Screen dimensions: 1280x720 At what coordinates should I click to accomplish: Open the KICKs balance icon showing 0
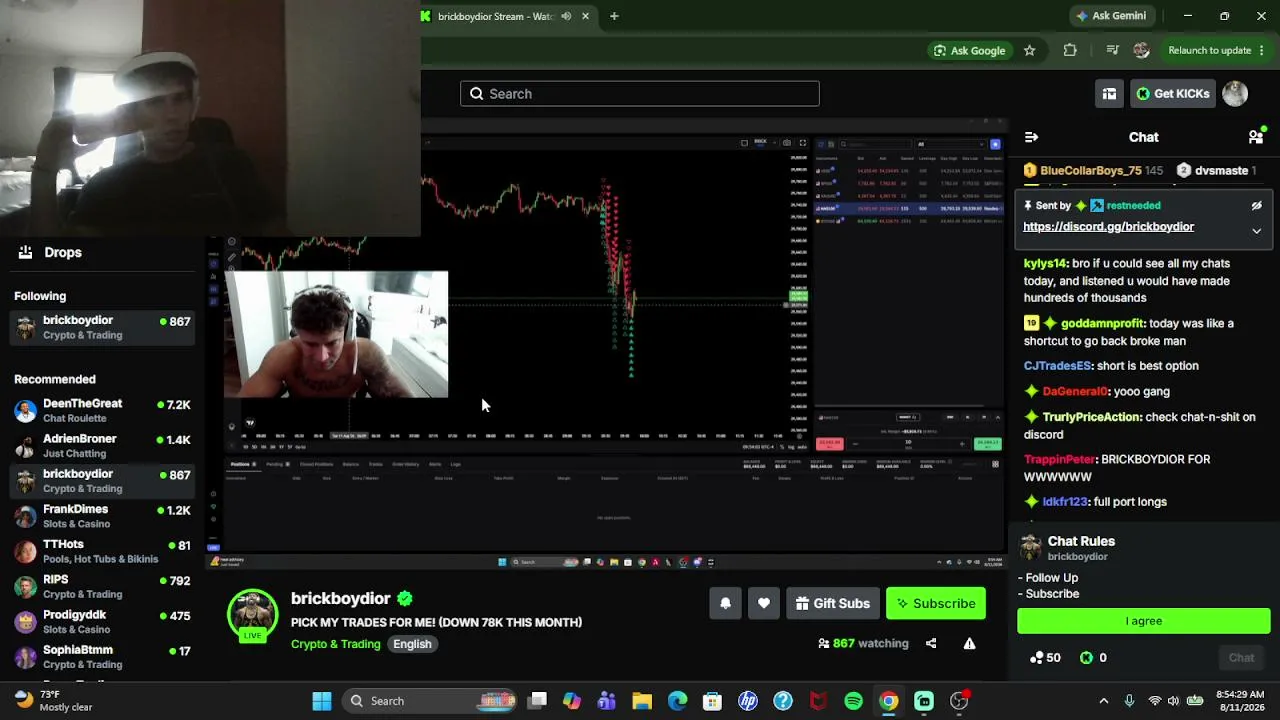coord(1092,658)
